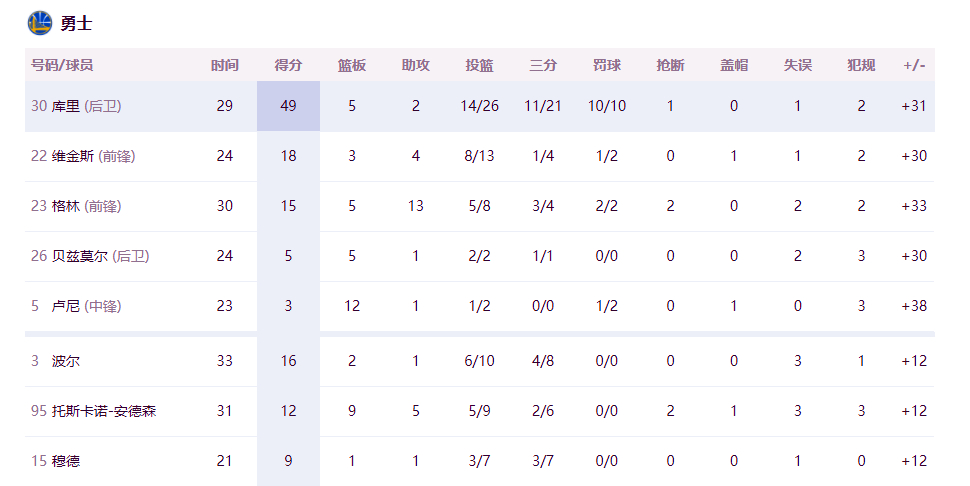The width and height of the screenshot is (970, 486).
Task: Click player name 穆德
Action: [x=66, y=461]
